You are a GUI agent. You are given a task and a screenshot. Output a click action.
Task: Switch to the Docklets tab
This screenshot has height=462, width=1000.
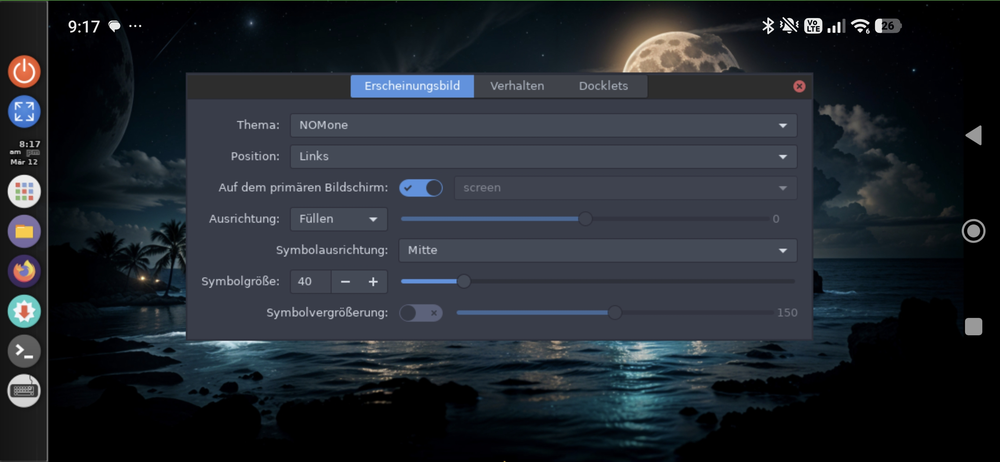[x=603, y=86]
